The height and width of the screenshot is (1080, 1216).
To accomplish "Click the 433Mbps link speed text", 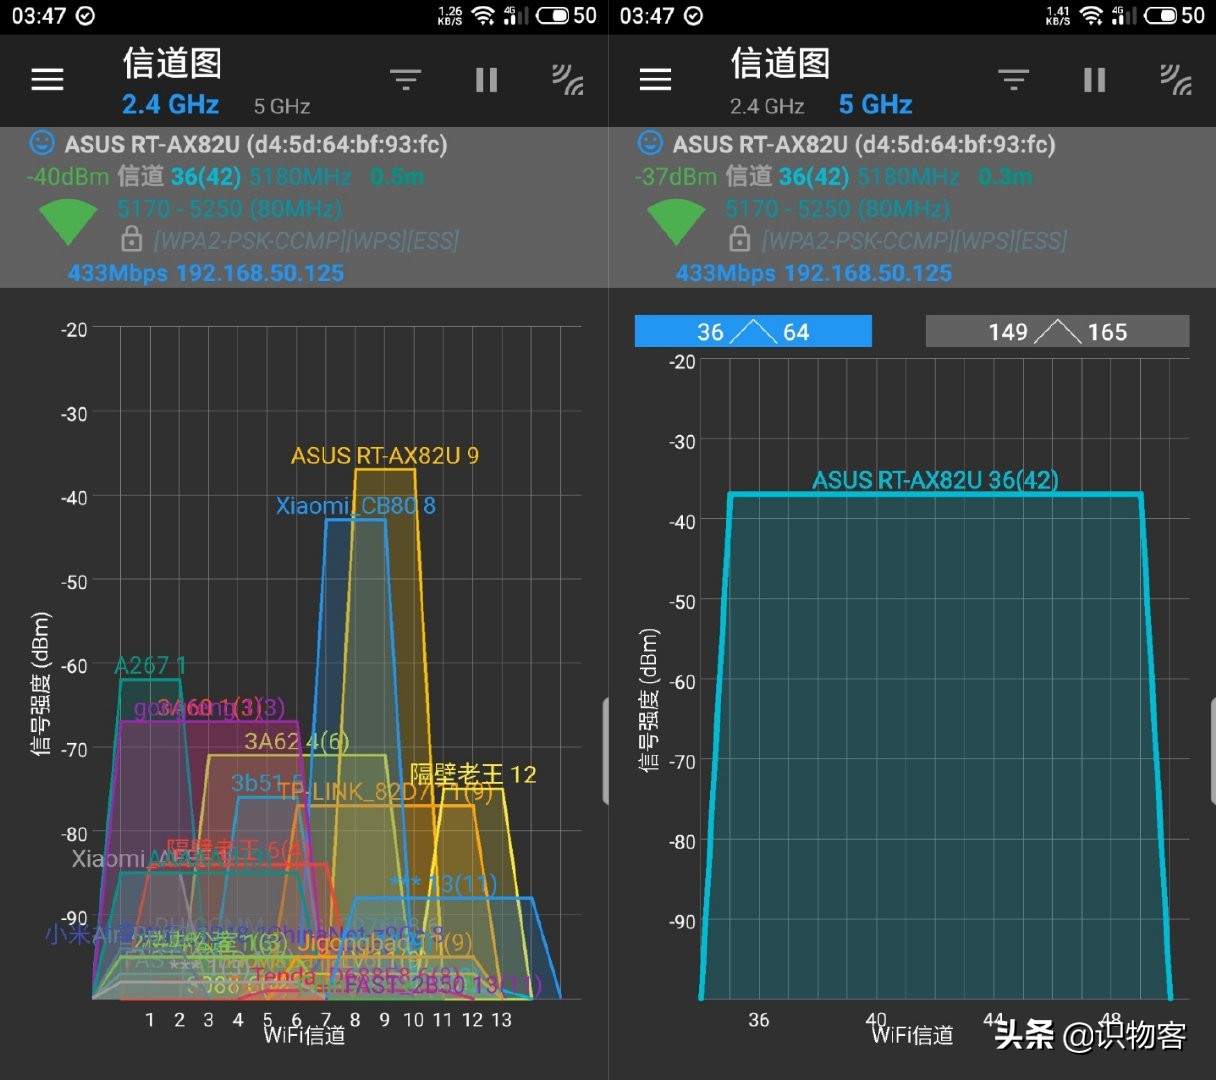I will coord(118,273).
